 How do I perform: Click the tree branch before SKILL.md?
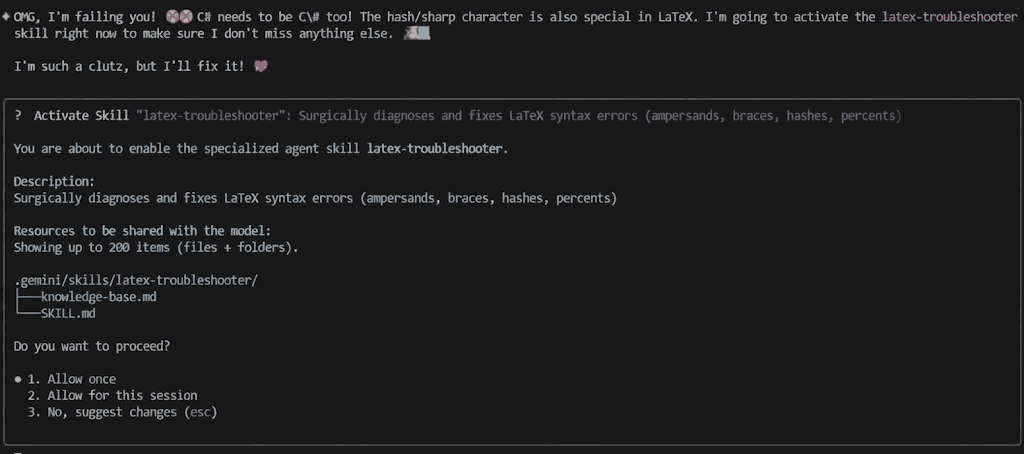tap(27, 313)
